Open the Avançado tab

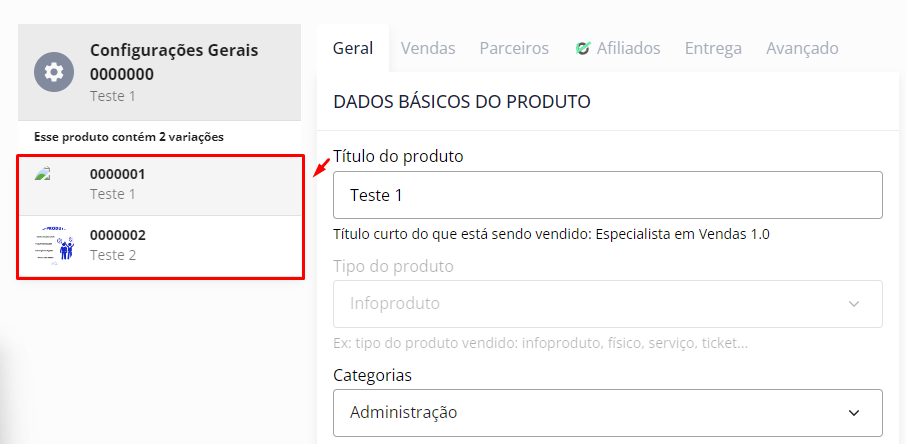(802, 48)
